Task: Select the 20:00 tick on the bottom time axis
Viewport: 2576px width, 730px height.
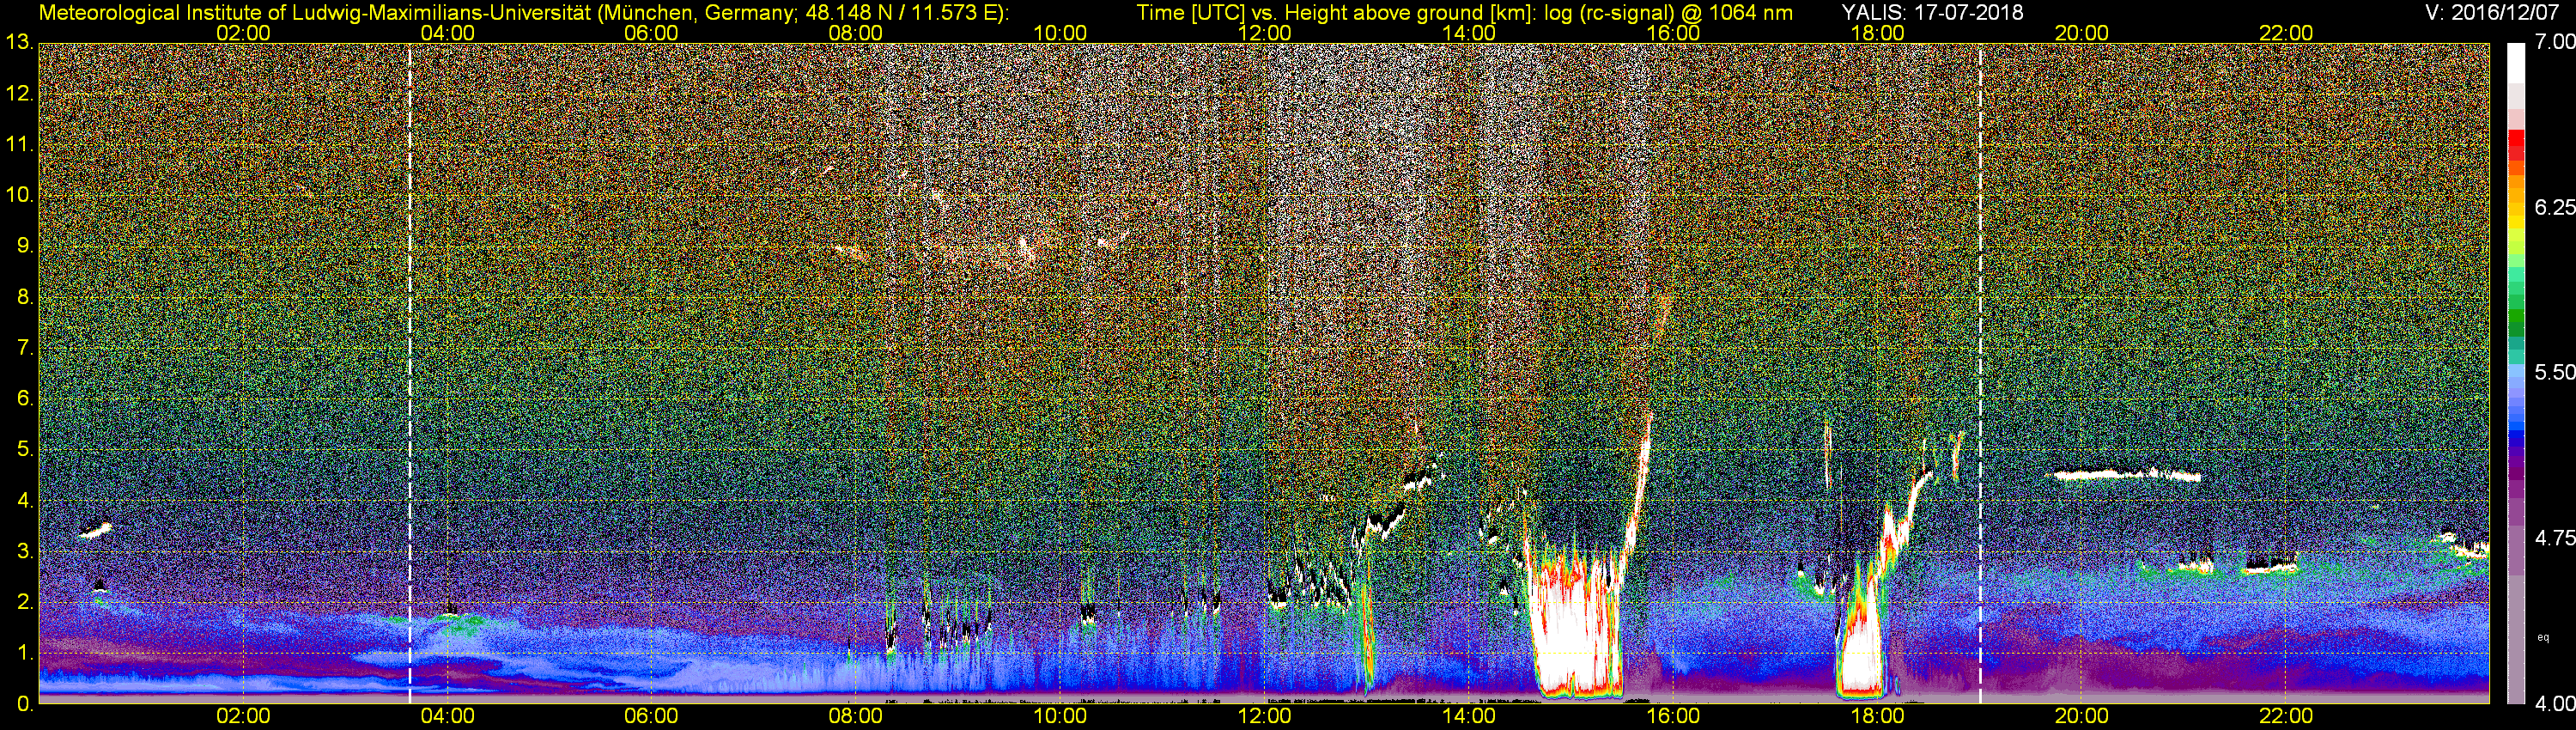Action: click(x=2082, y=716)
